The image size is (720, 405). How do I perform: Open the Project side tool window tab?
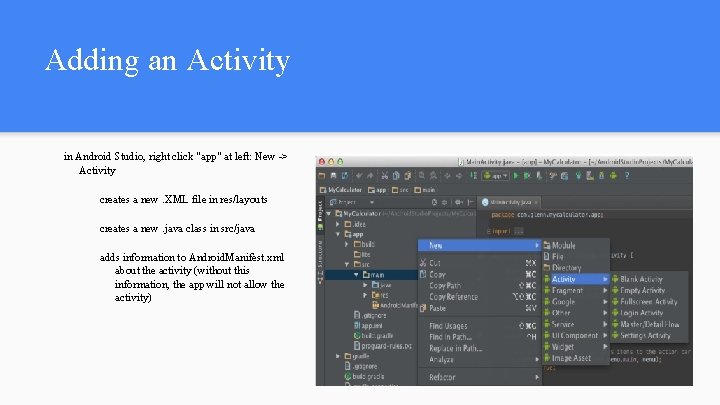[320, 214]
